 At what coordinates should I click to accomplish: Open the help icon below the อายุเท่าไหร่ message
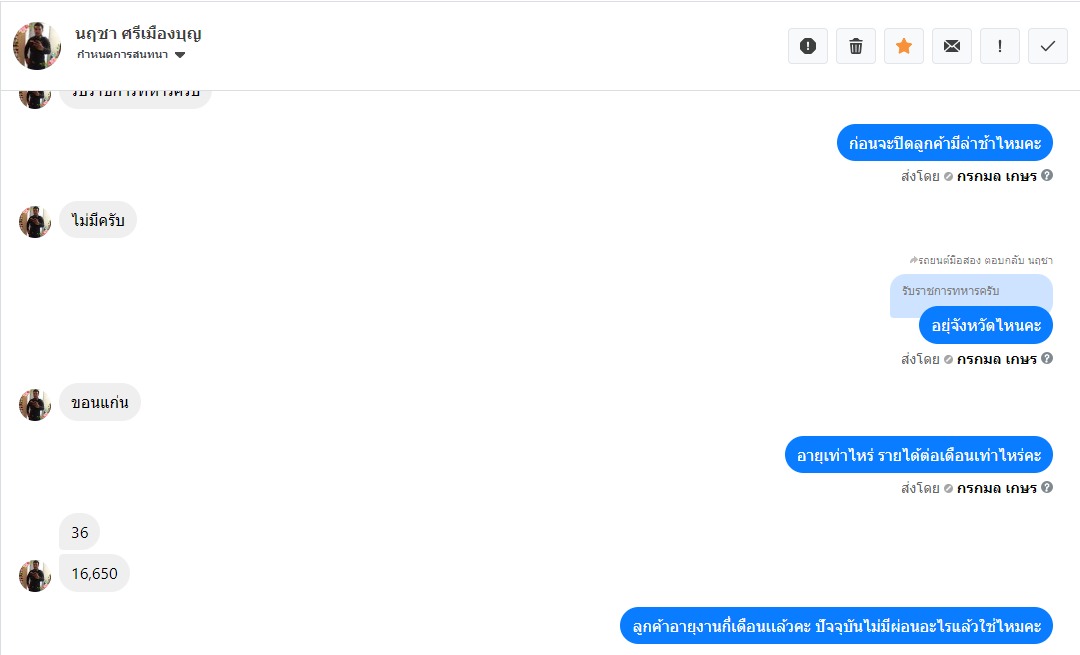point(1047,487)
